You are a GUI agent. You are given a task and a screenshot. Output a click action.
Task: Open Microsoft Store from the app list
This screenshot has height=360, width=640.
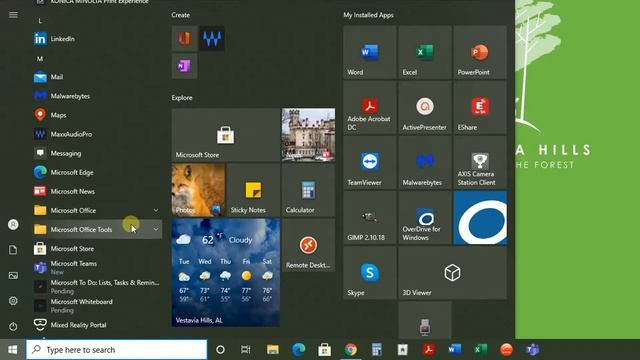tap(97, 249)
